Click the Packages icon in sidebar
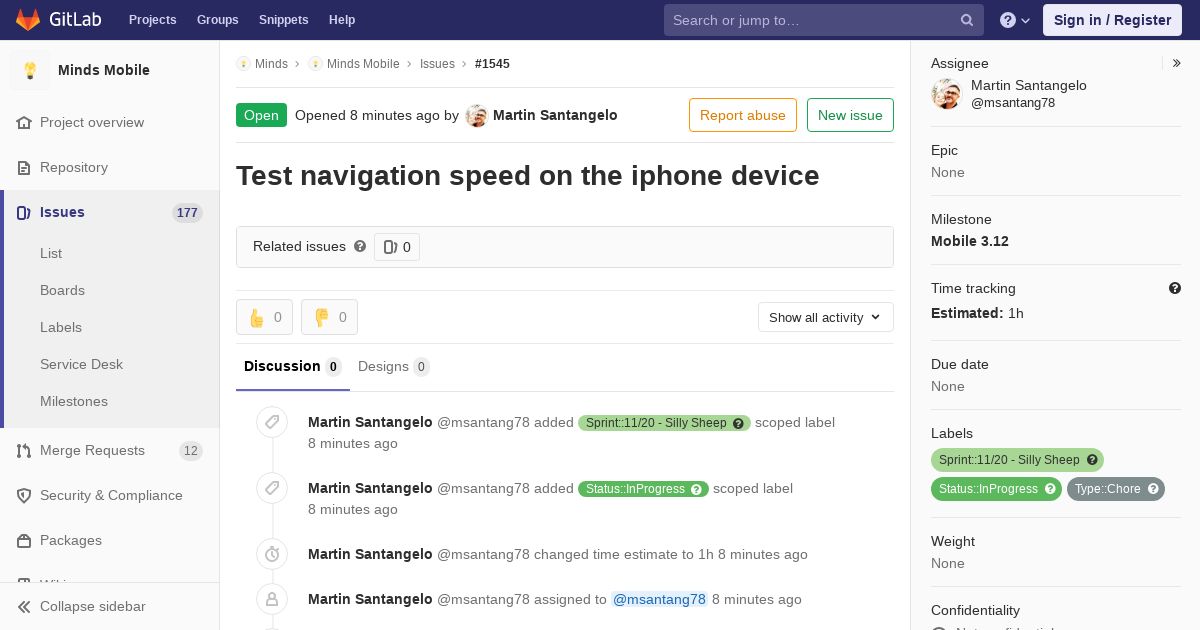The height and width of the screenshot is (630, 1200). point(24,540)
